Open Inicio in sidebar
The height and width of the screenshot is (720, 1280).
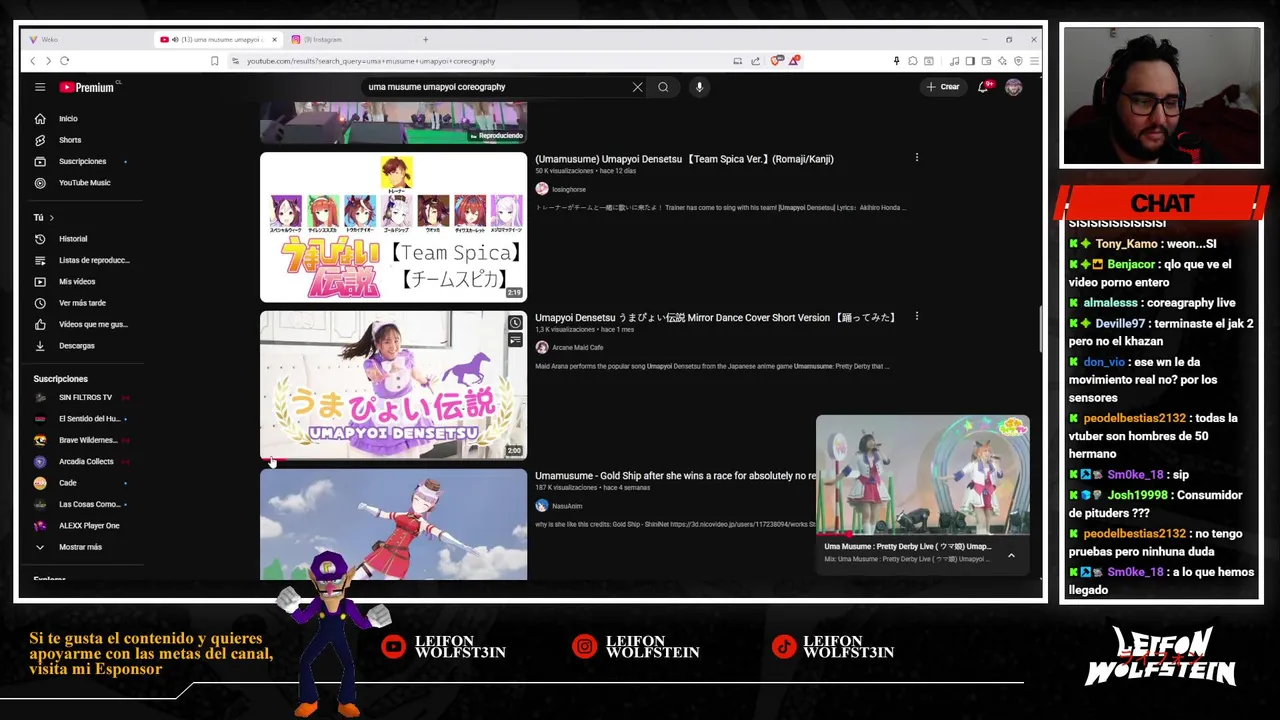point(68,119)
